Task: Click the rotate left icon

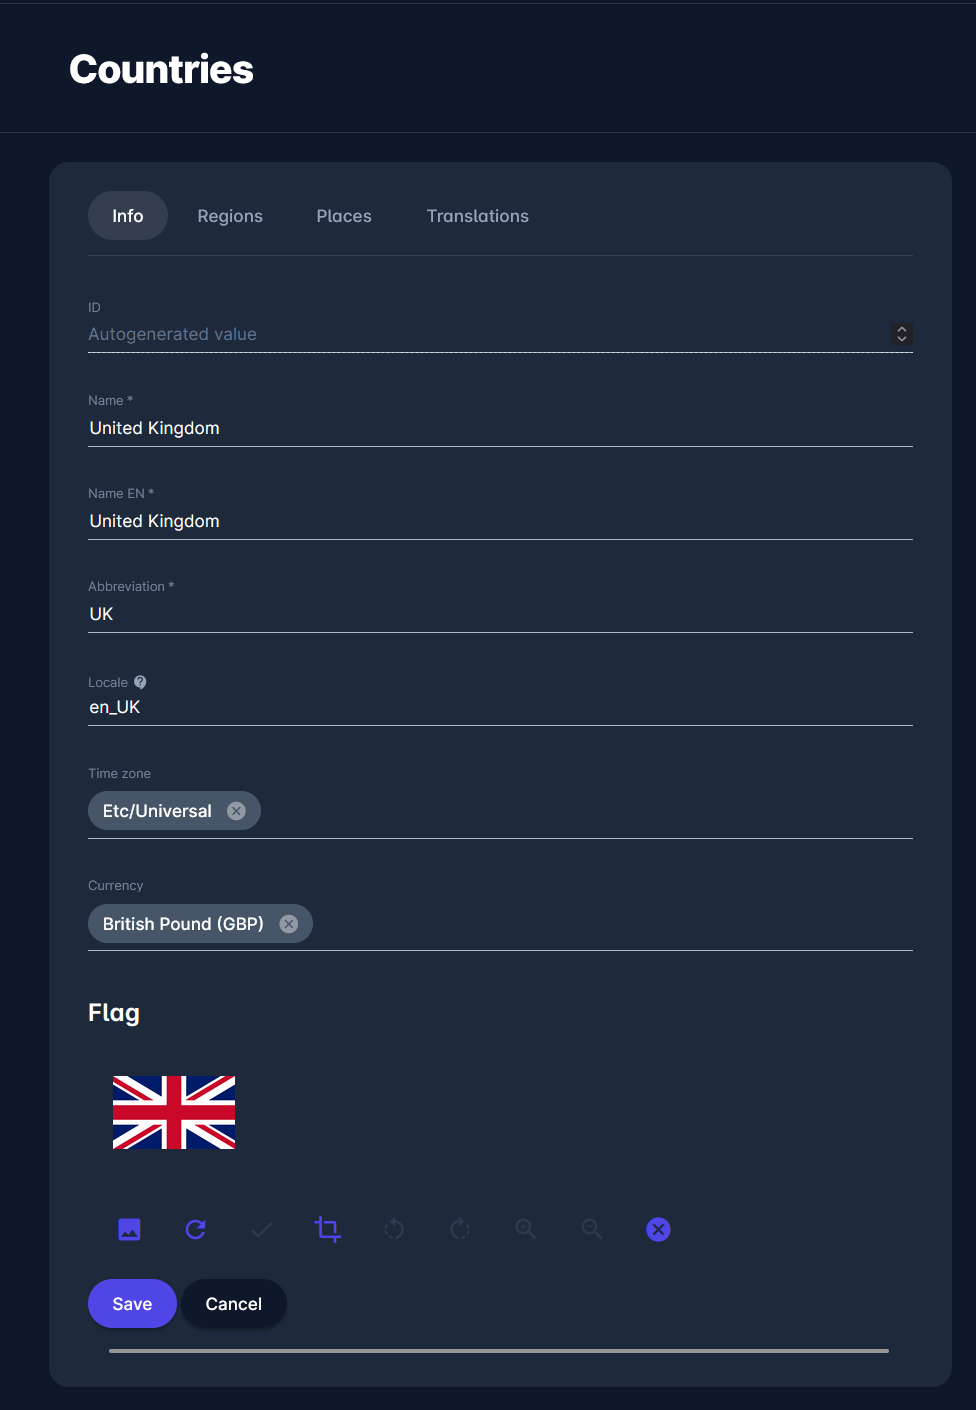Action: point(394,1229)
